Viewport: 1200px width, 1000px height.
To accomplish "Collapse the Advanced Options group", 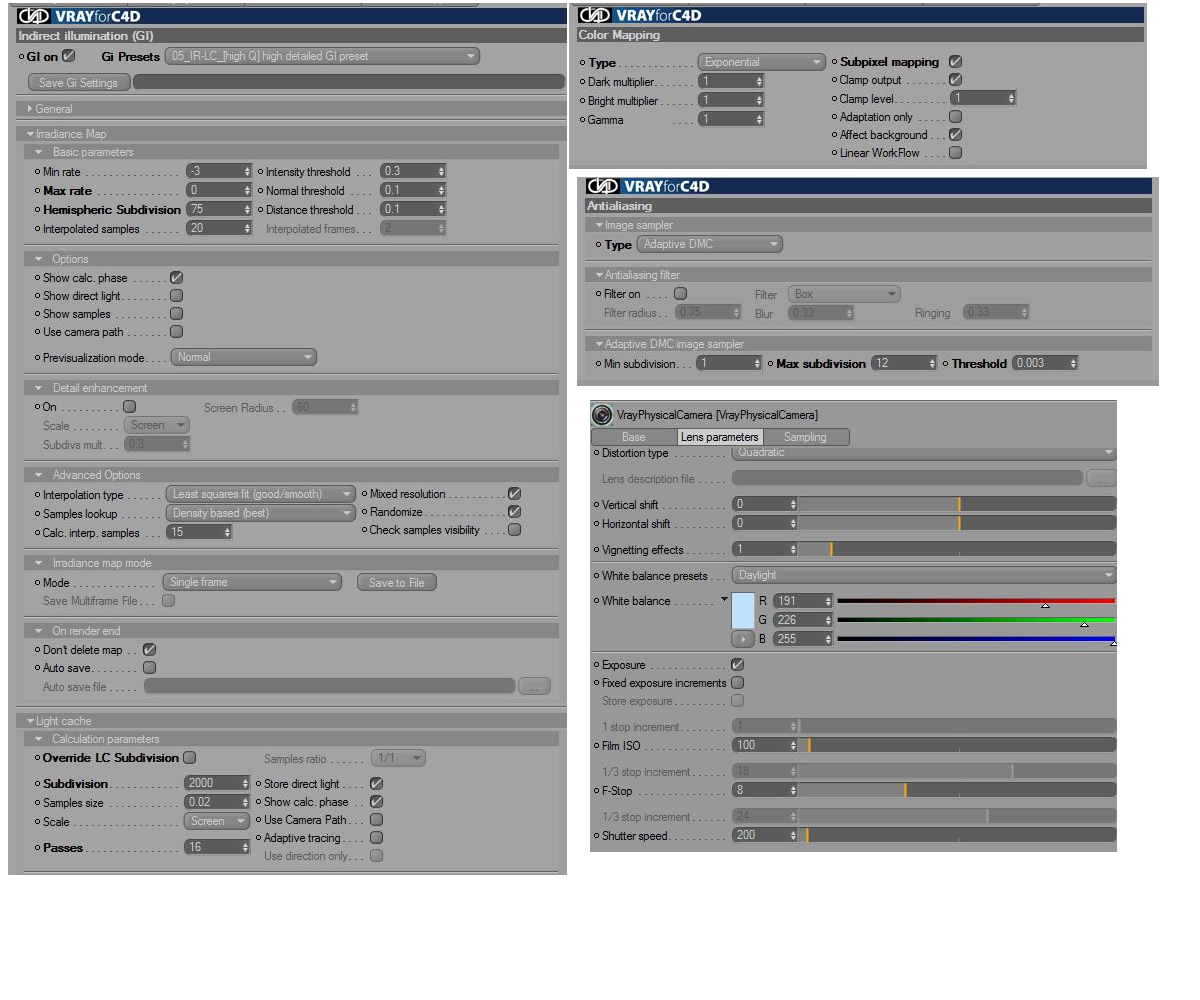I will pos(39,475).
